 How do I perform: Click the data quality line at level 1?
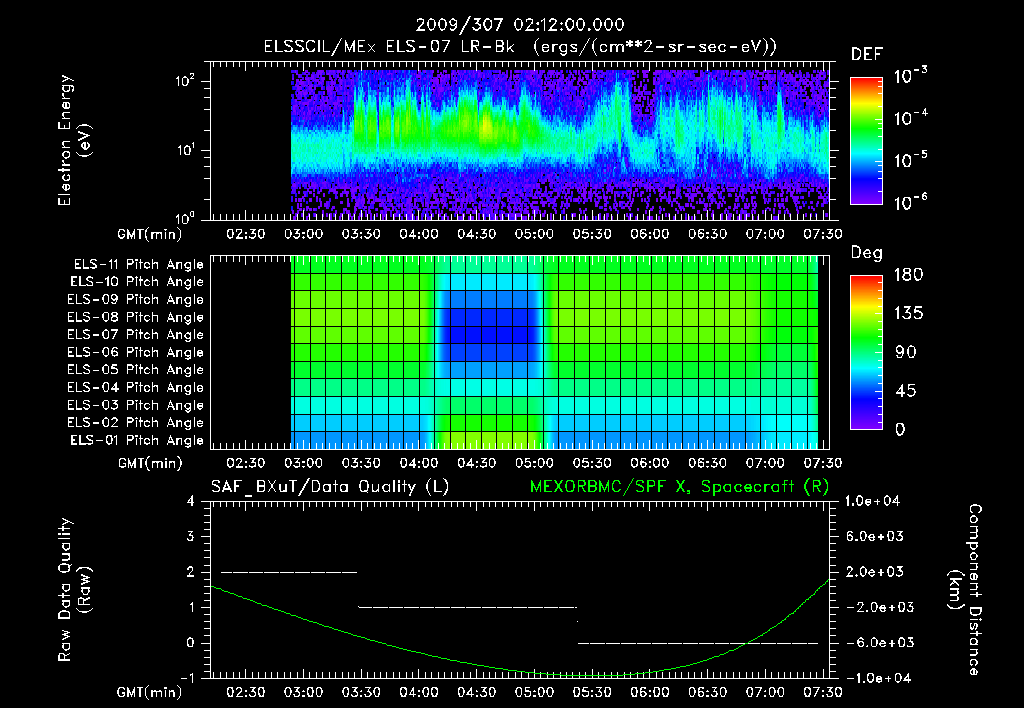(x=468, y=607)
